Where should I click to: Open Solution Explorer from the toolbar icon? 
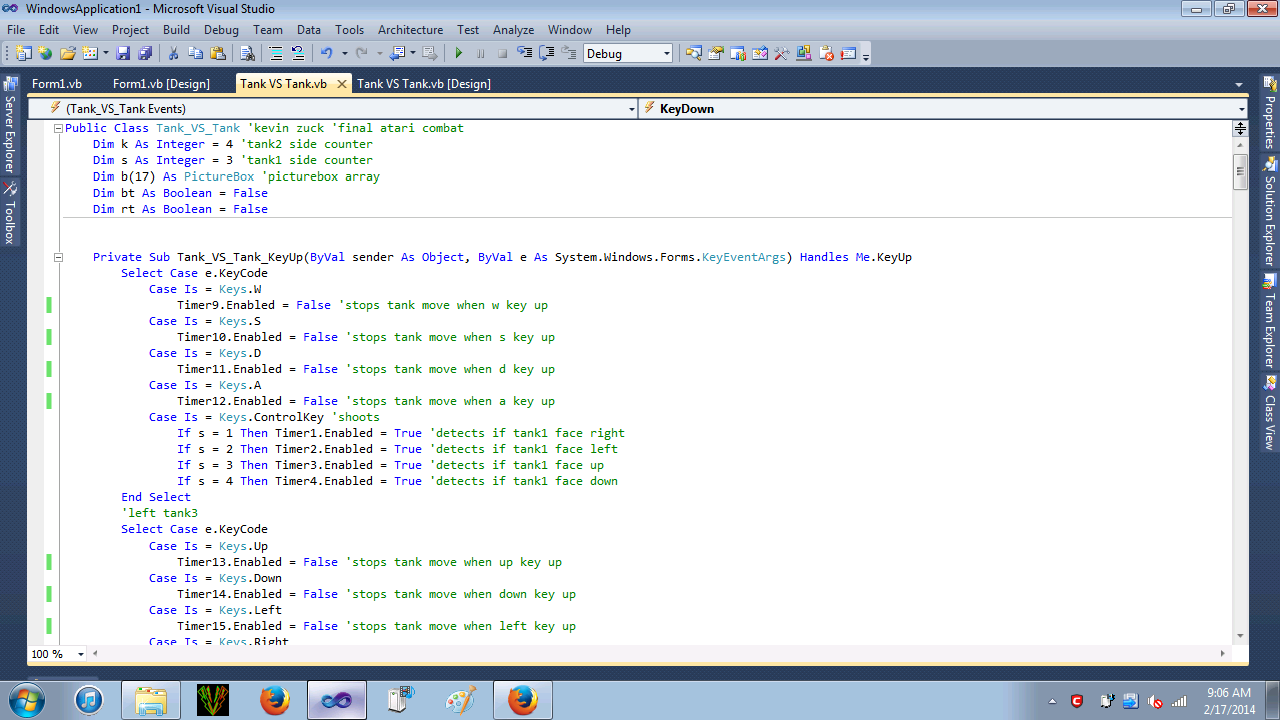pyautogui.click(x=694, y=53)
